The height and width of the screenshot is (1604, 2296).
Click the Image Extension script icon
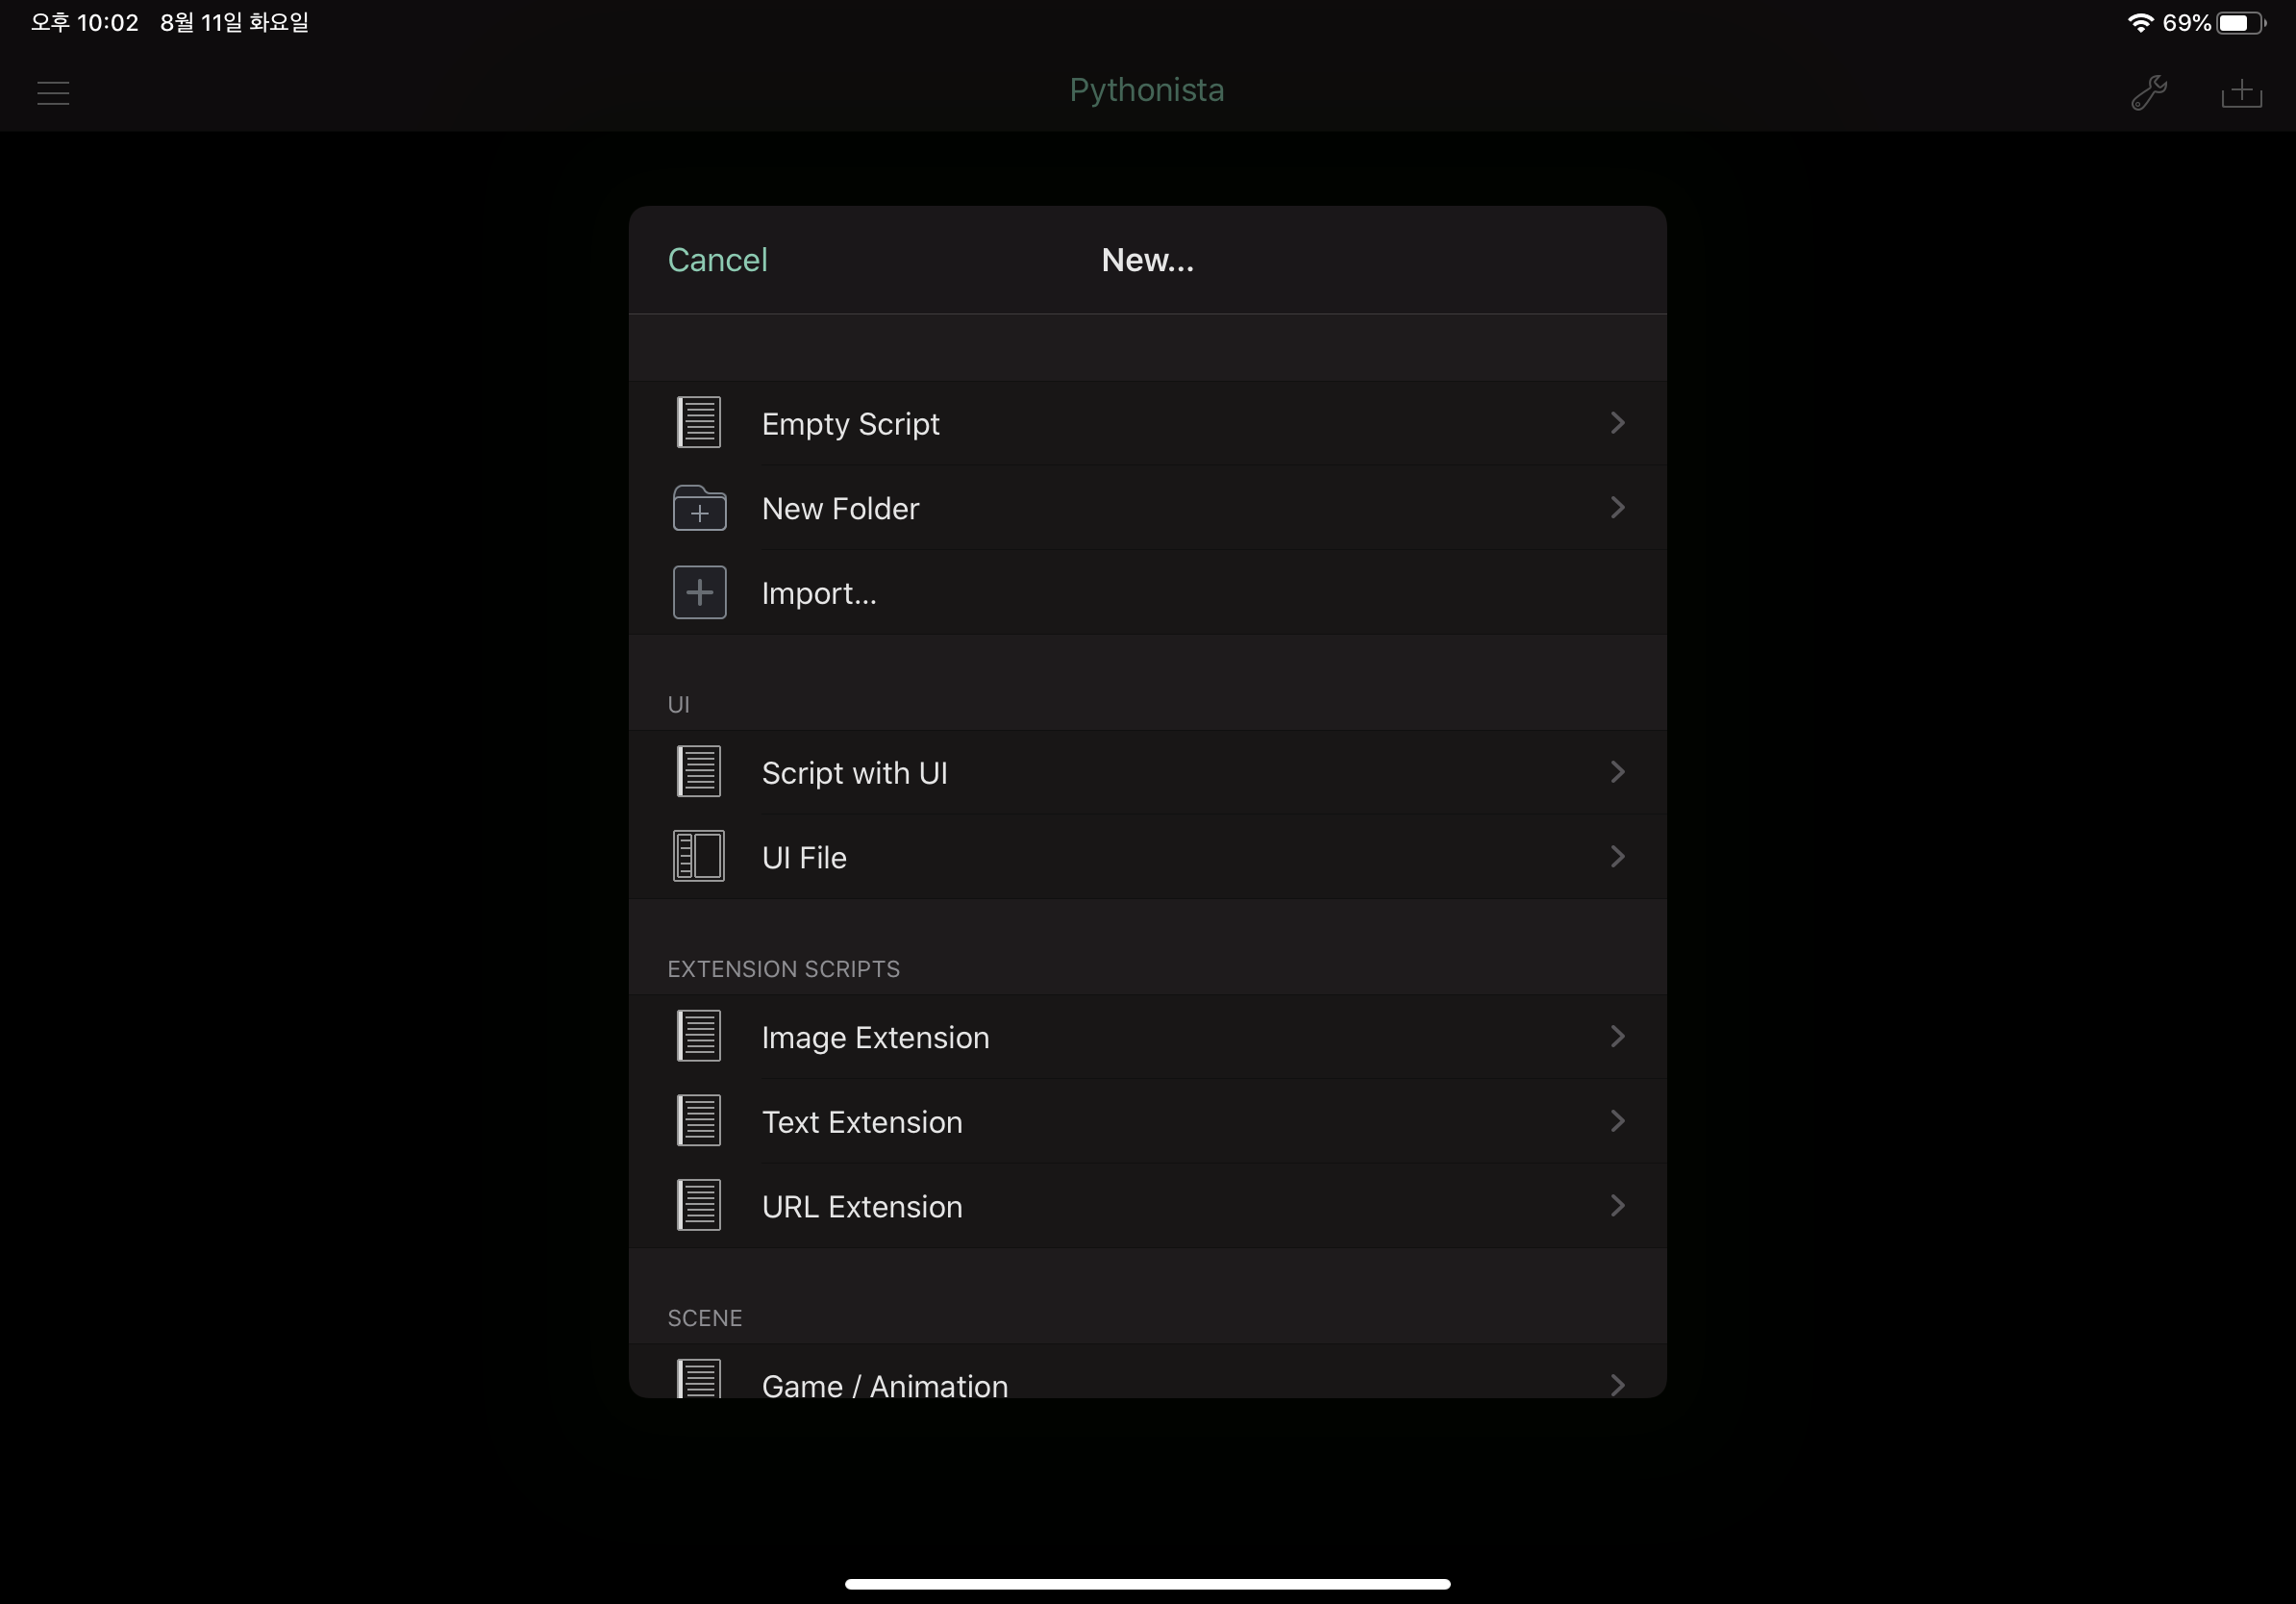699,1037
